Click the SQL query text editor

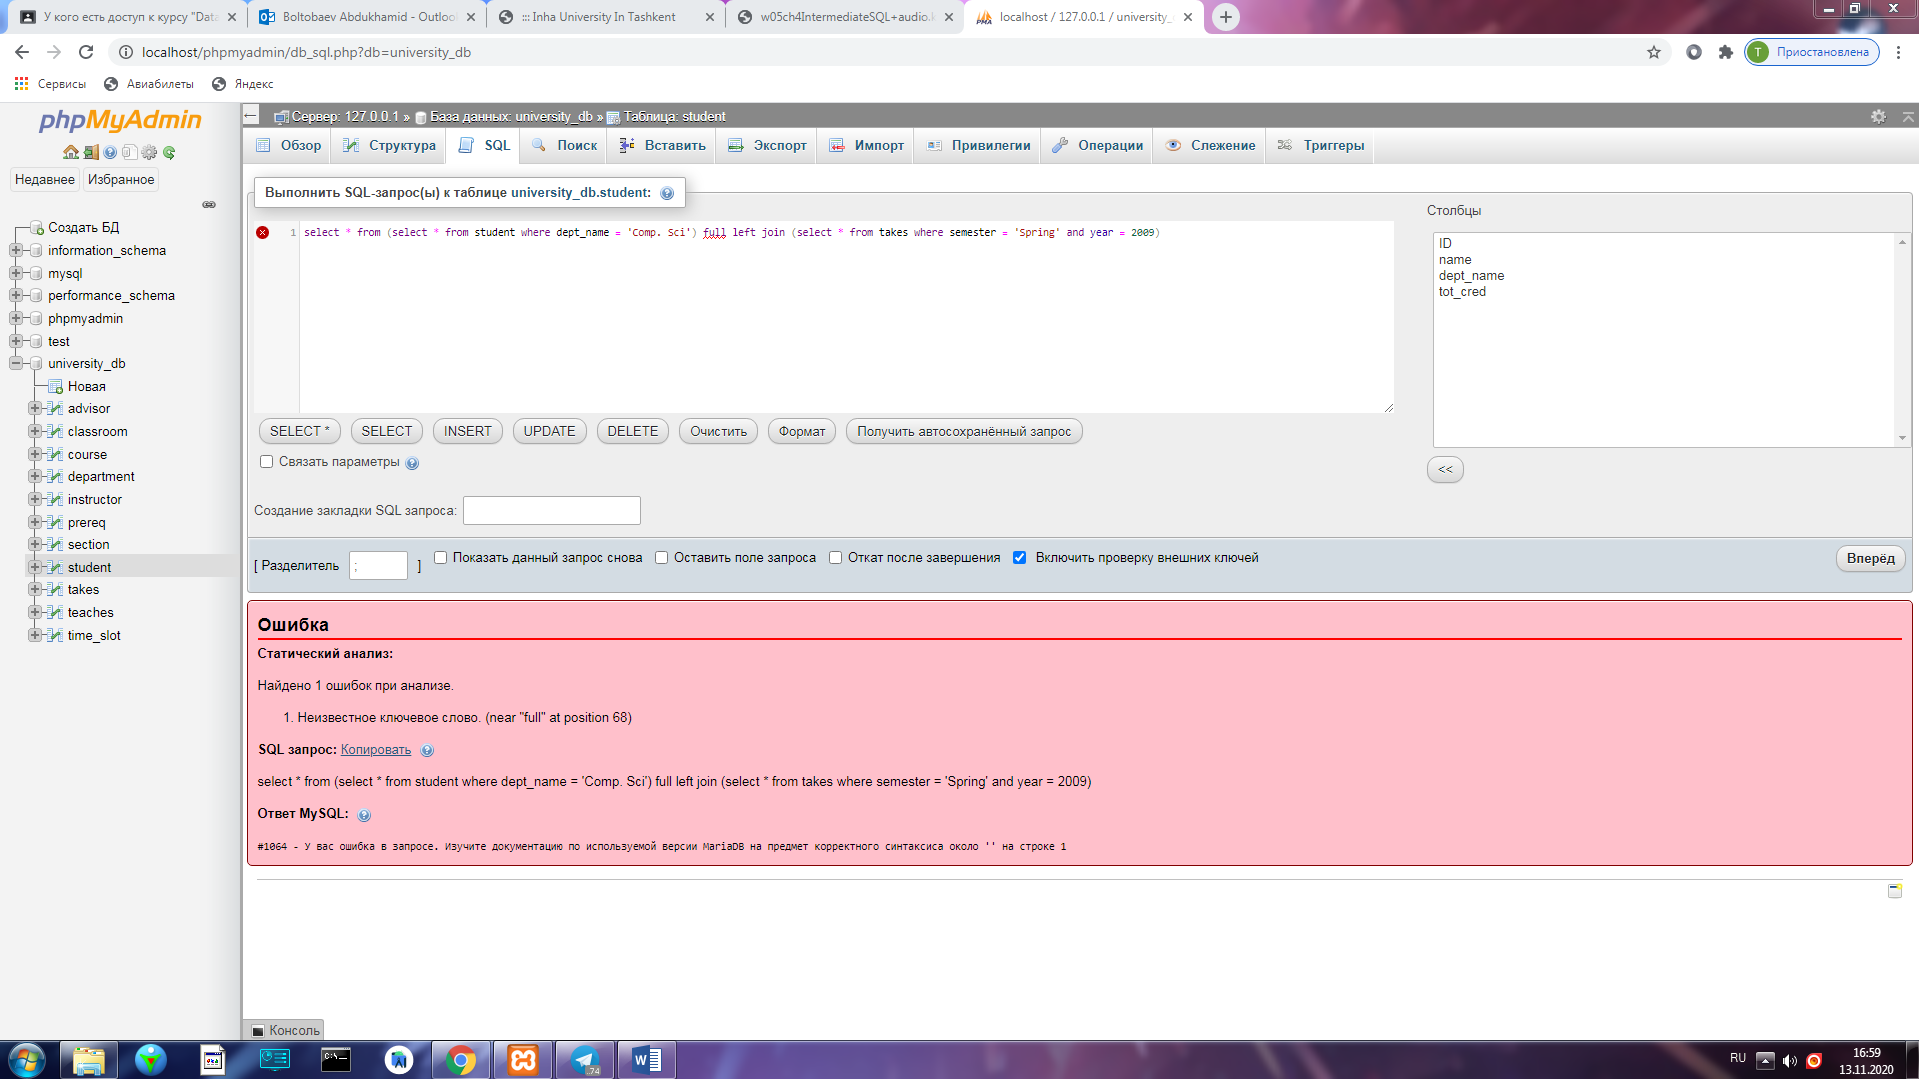click(845, 317)
